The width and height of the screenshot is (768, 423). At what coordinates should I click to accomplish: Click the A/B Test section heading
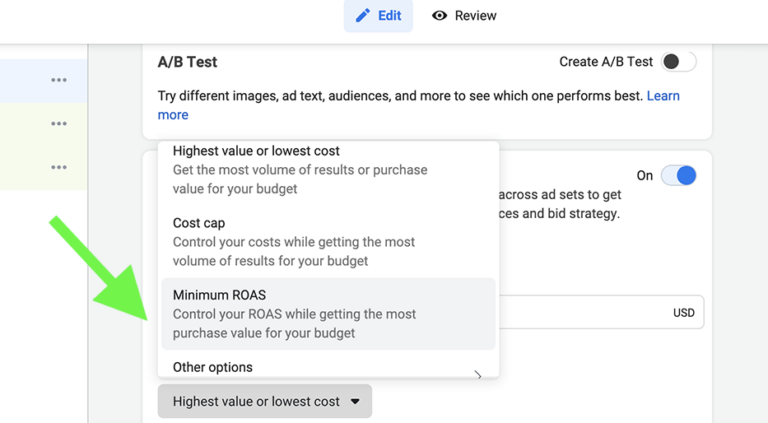(x=187, y=62)
